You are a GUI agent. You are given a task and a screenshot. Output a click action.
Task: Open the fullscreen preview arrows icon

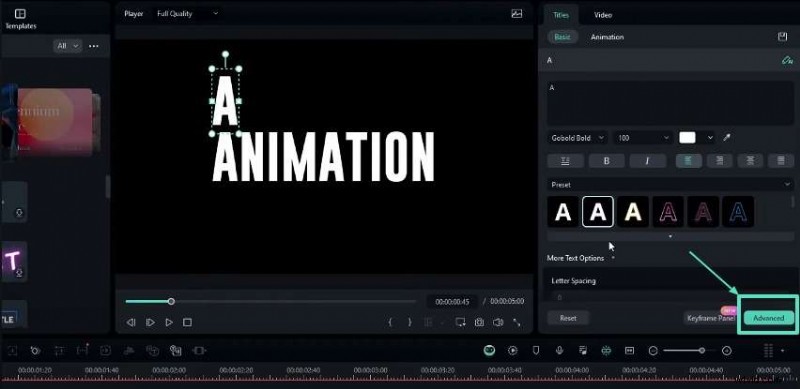click(517, 322)
